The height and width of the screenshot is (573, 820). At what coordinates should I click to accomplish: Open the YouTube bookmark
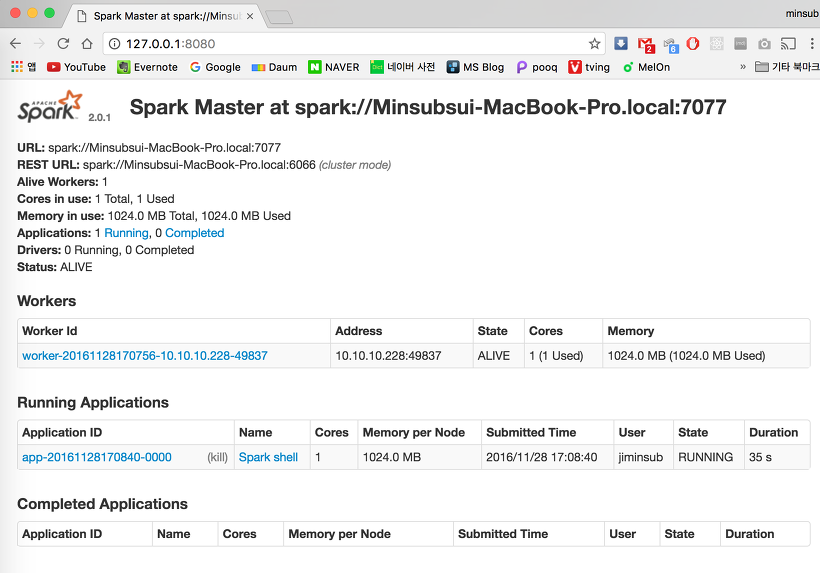click(76, 67)
